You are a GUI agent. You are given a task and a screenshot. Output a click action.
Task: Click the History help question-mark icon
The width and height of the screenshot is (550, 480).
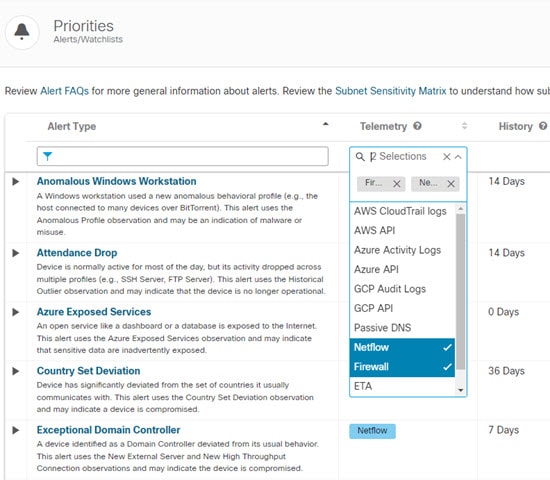[543, 126]
